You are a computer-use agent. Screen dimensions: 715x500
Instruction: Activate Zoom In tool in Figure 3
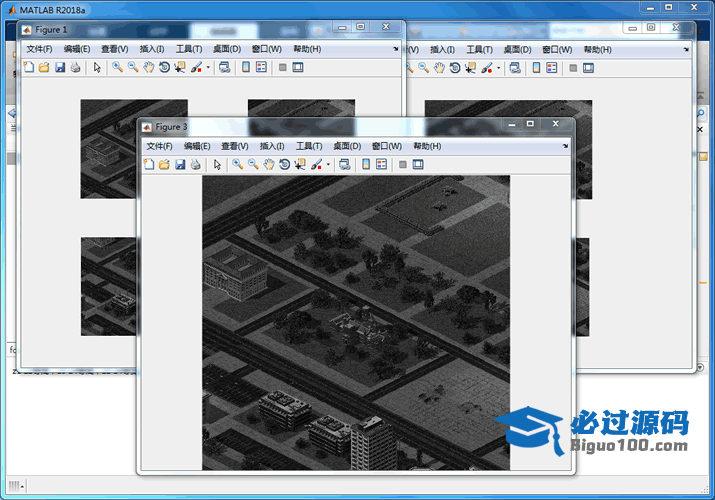(238, 165)
